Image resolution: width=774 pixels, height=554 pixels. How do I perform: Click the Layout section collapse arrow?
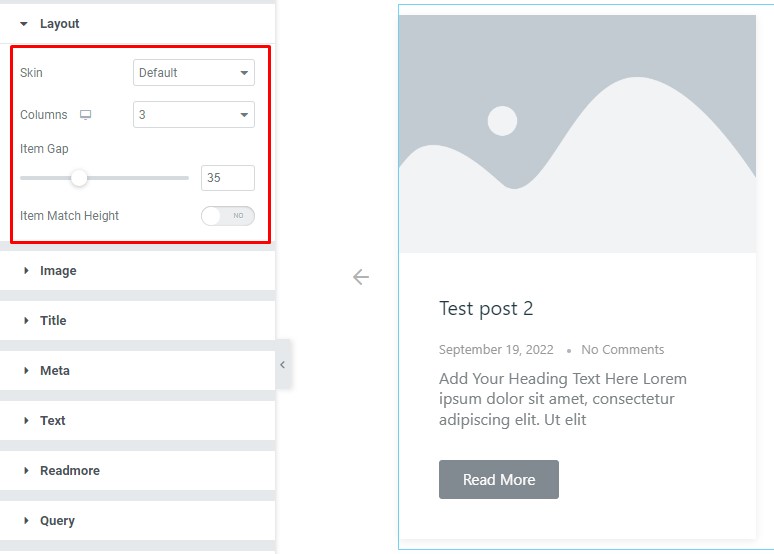tap(24, 24)
